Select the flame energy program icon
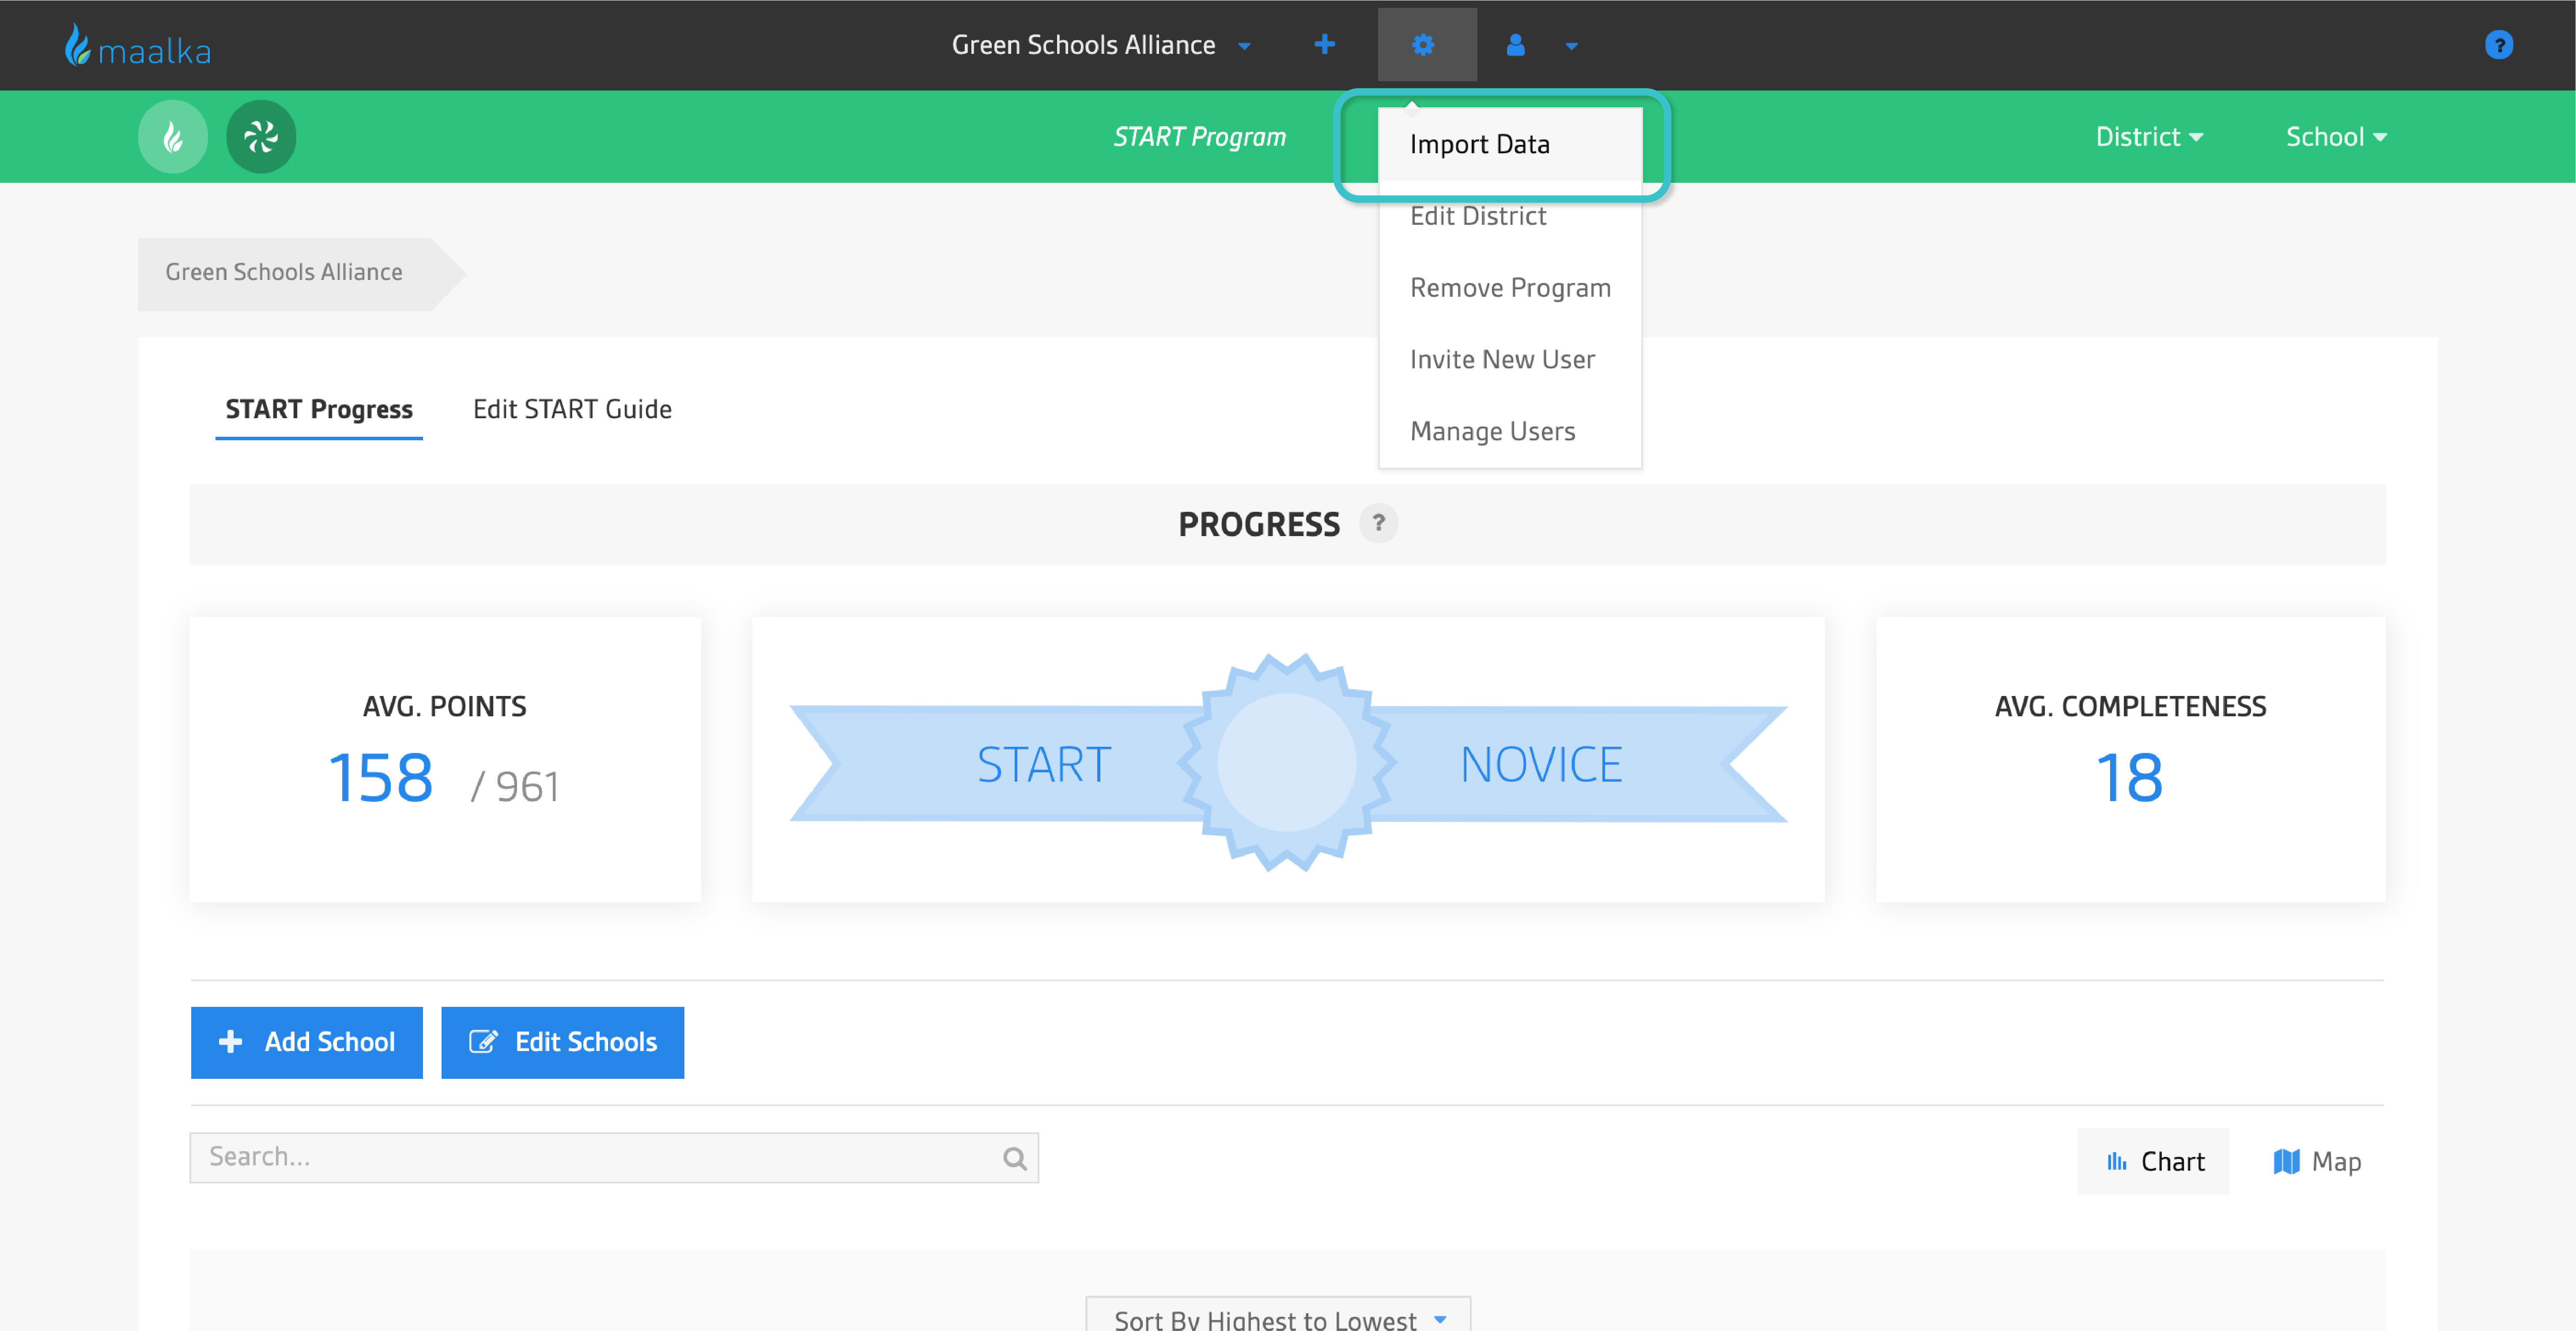This screenshot has height=1331, width=2576. [x=173, y=137]
